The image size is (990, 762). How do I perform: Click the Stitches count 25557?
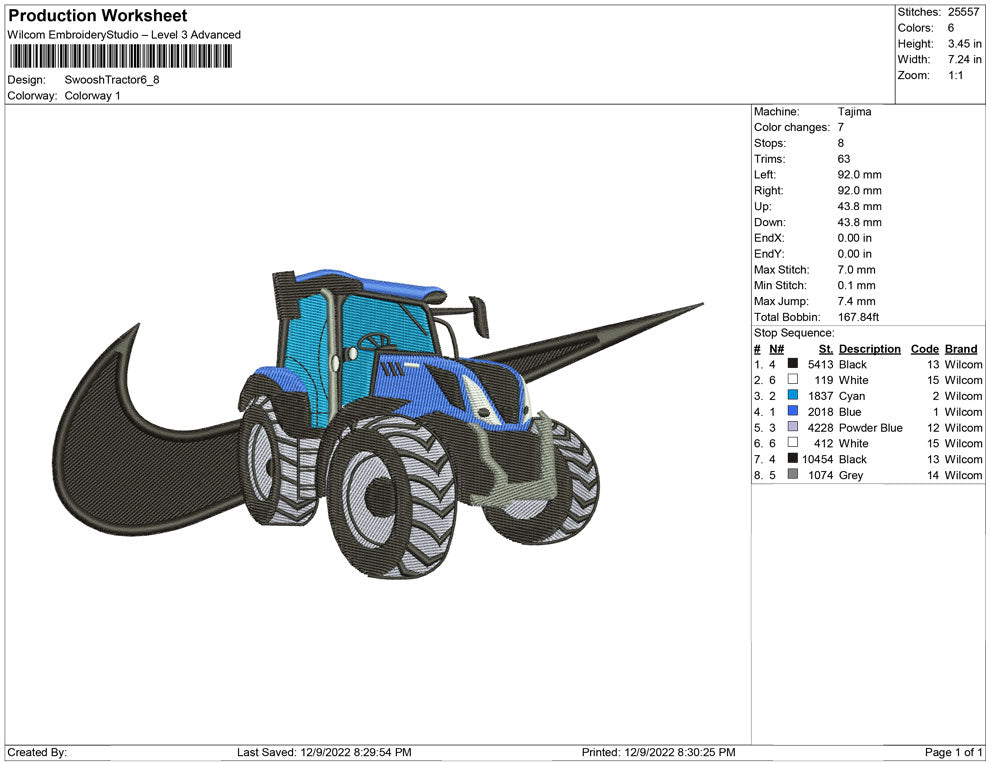(964, 12)
